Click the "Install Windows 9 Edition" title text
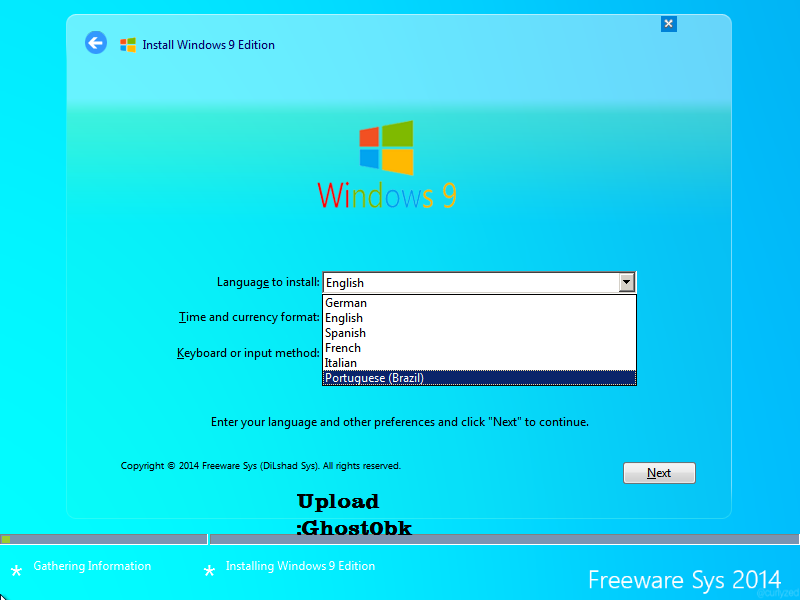The height and width of the screenshot is (600, 800). pyautogui.click(x=208, y=45)
